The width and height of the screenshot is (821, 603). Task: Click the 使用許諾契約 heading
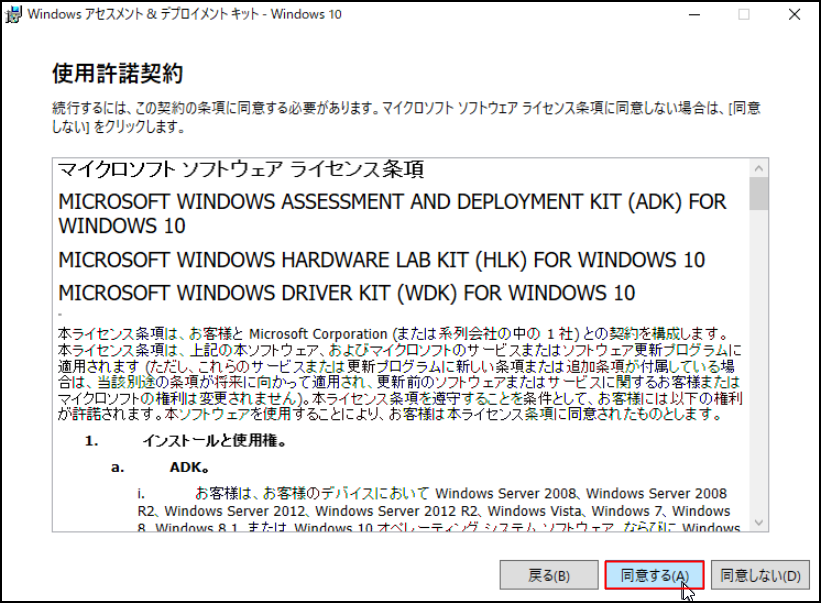pos(118,73)
